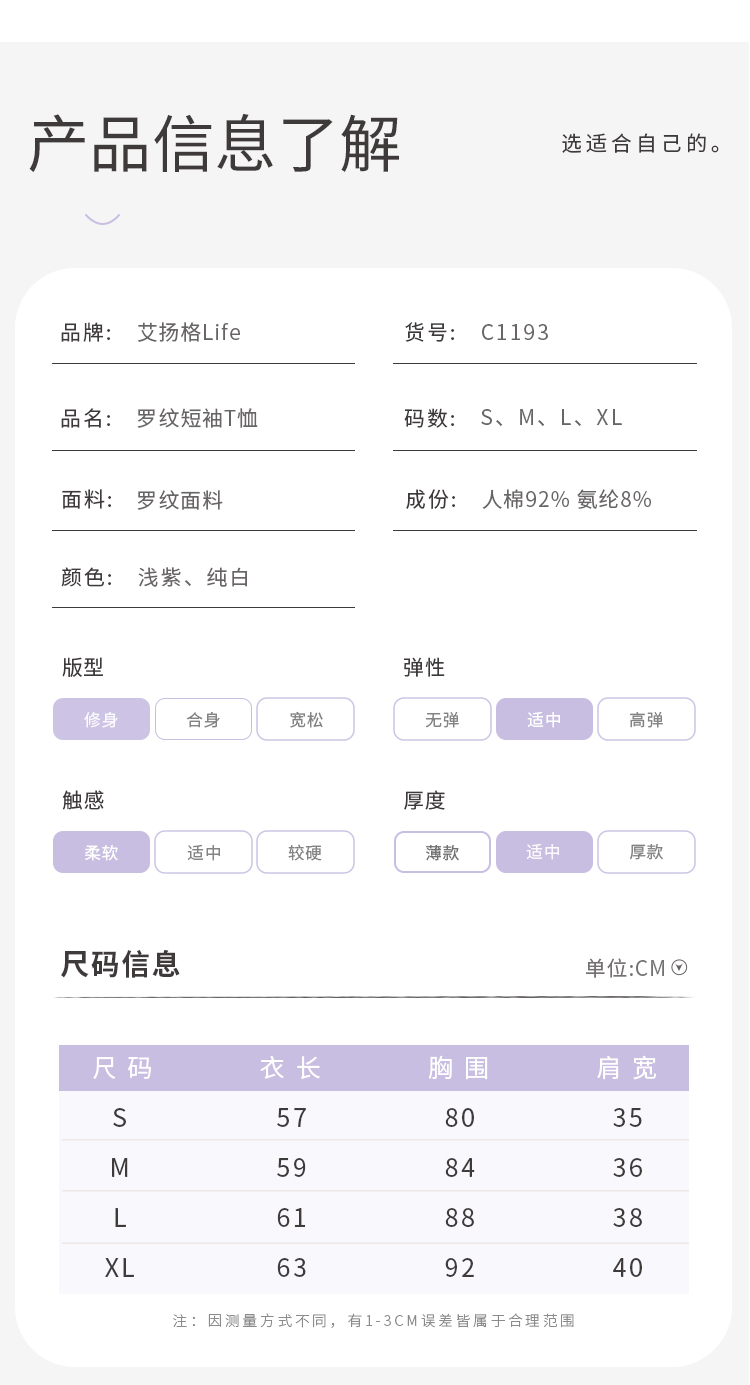Viewport: 750px width, 1385px height.
Task: Select the 修身 fit option
Action: coord(101,719)
